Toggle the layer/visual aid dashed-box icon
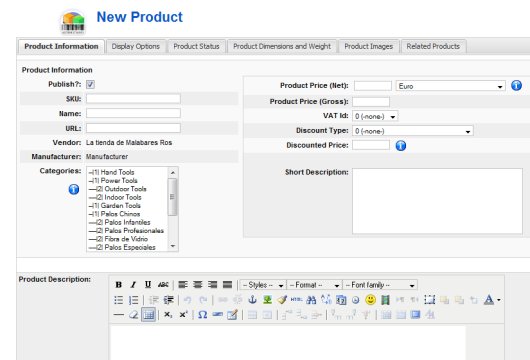This screenshot has height=360, width=530. point(430,300)
